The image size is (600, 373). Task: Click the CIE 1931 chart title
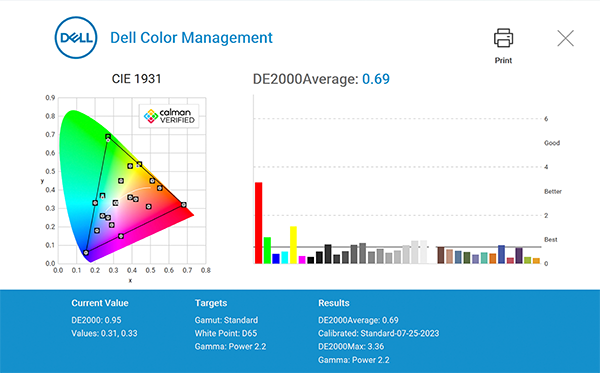coord(136,79)
